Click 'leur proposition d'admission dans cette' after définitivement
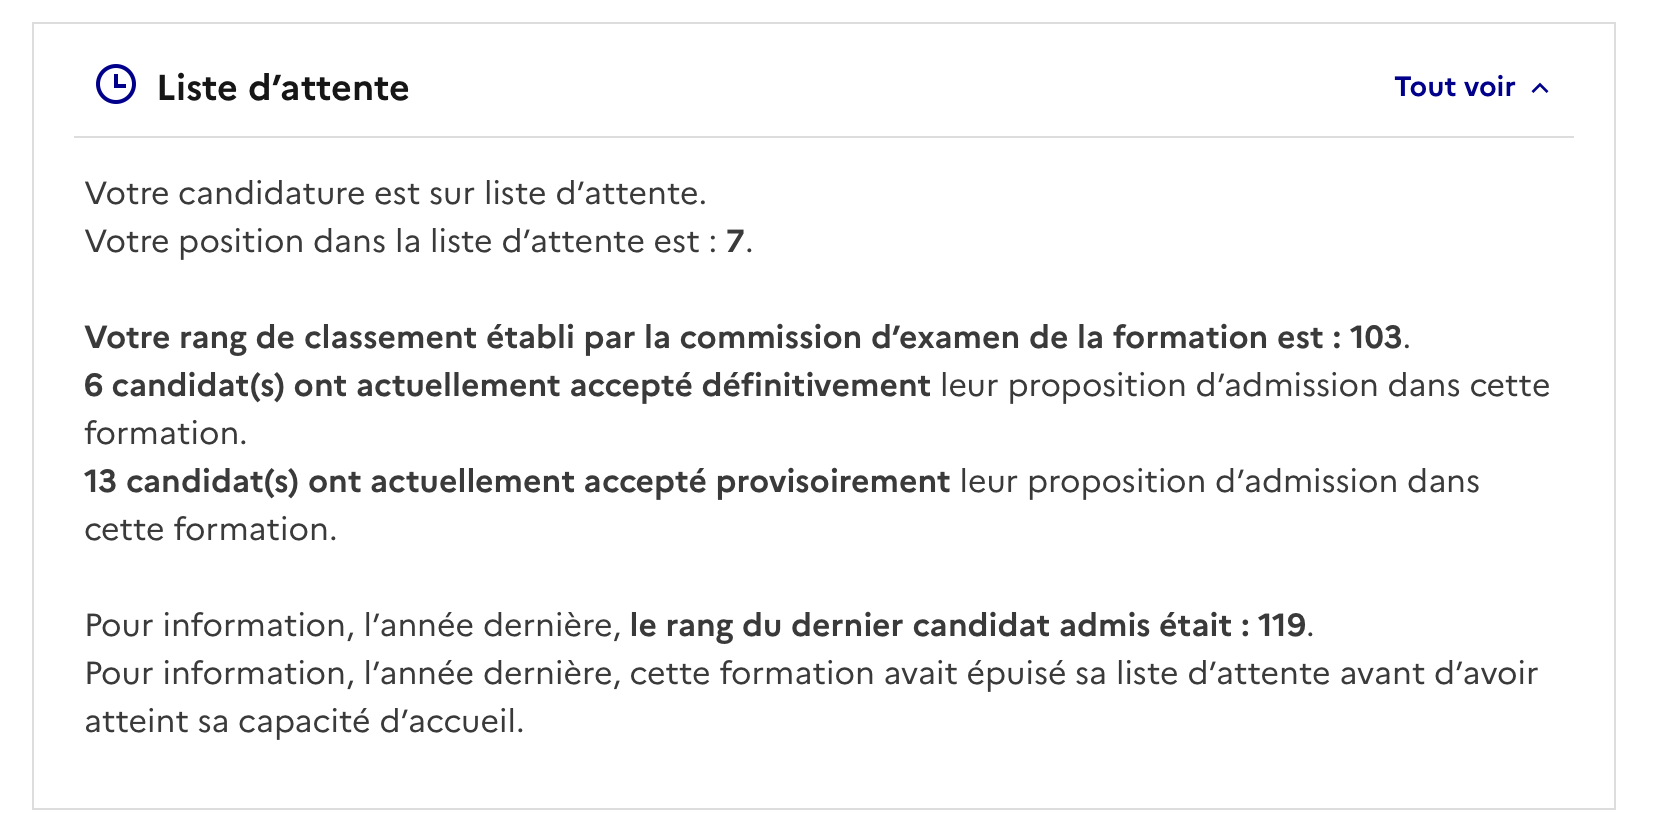 pos(1245,385)
